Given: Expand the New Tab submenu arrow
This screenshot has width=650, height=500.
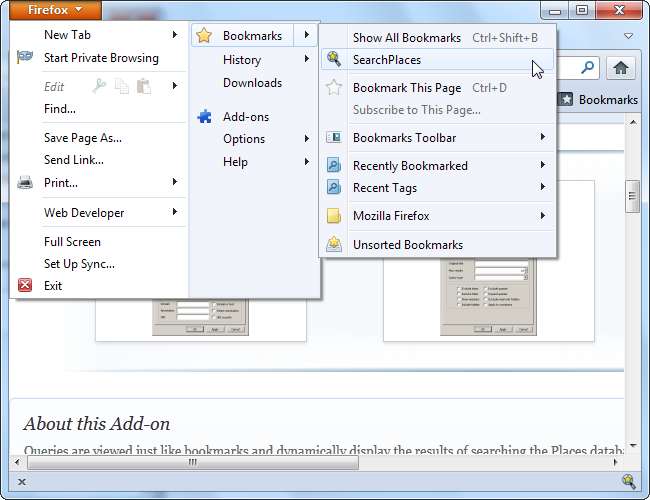Looking at the screenshot, I should coord(175,34).
